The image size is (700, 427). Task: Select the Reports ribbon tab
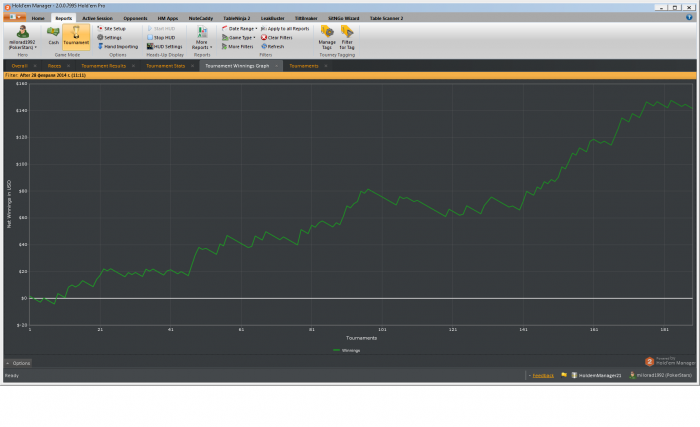(x=63, y=18)
